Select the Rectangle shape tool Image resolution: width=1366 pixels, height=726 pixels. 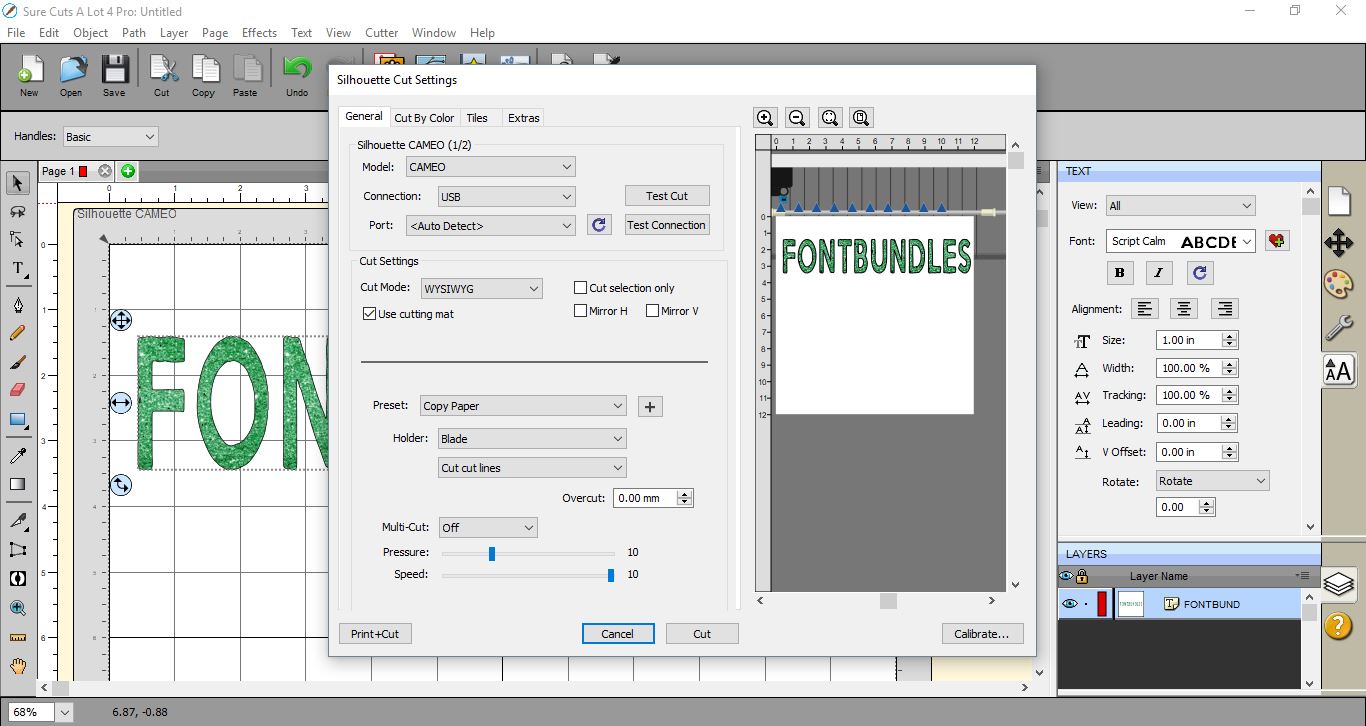coord(18,420)
